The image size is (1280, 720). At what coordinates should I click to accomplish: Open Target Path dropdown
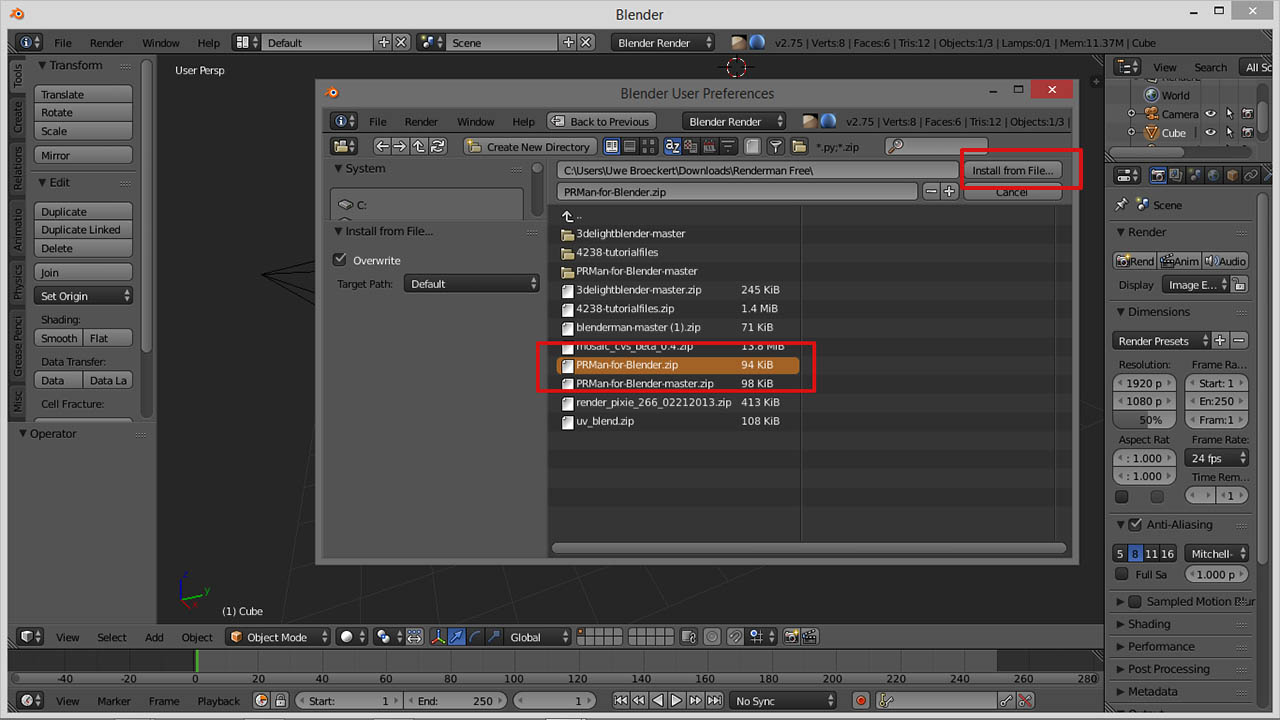click(472, 284)
